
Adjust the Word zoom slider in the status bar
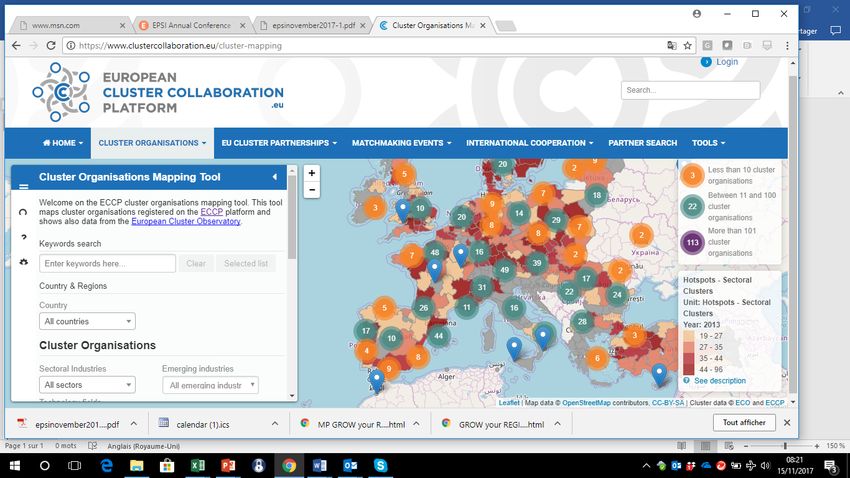click(785, 446)
